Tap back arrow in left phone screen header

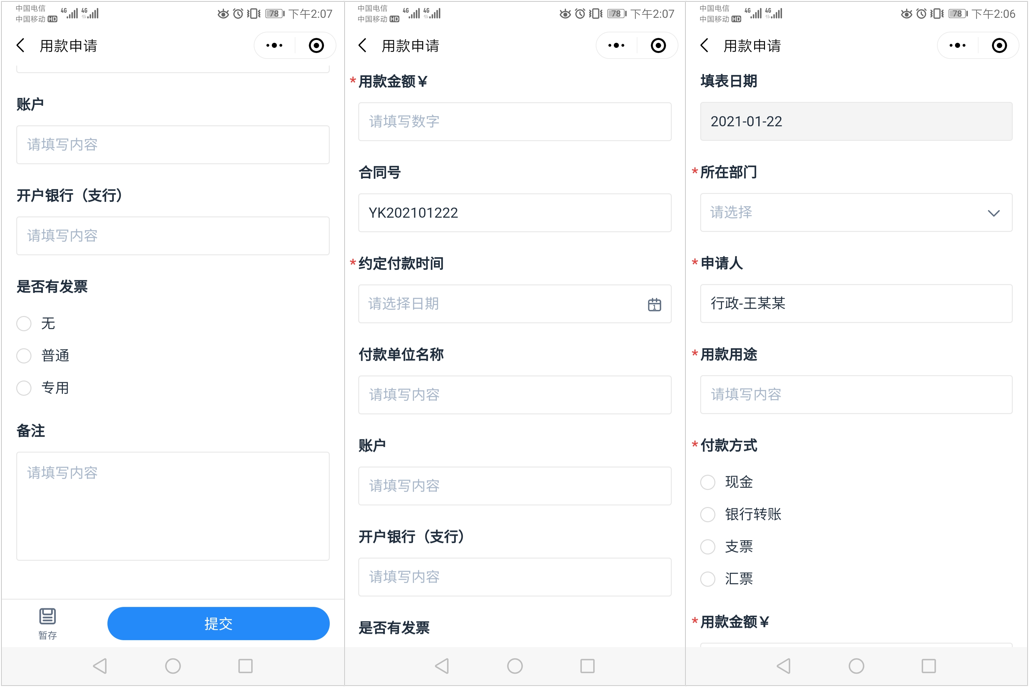tap(20, 45)
